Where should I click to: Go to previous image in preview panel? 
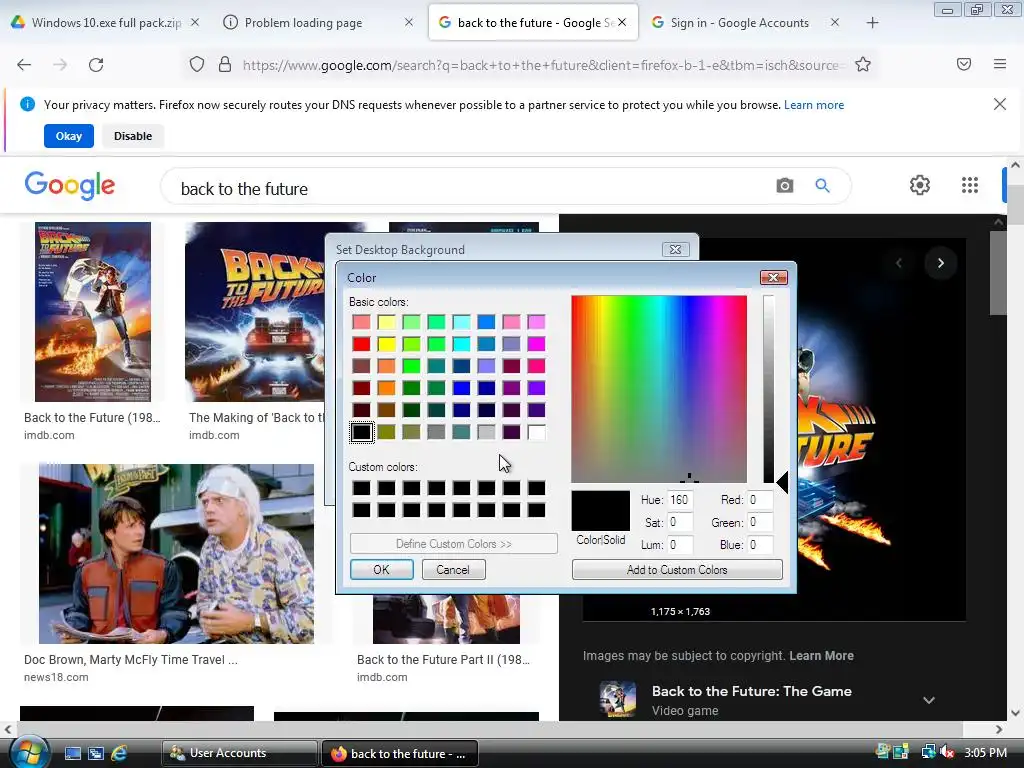[899, 263]
